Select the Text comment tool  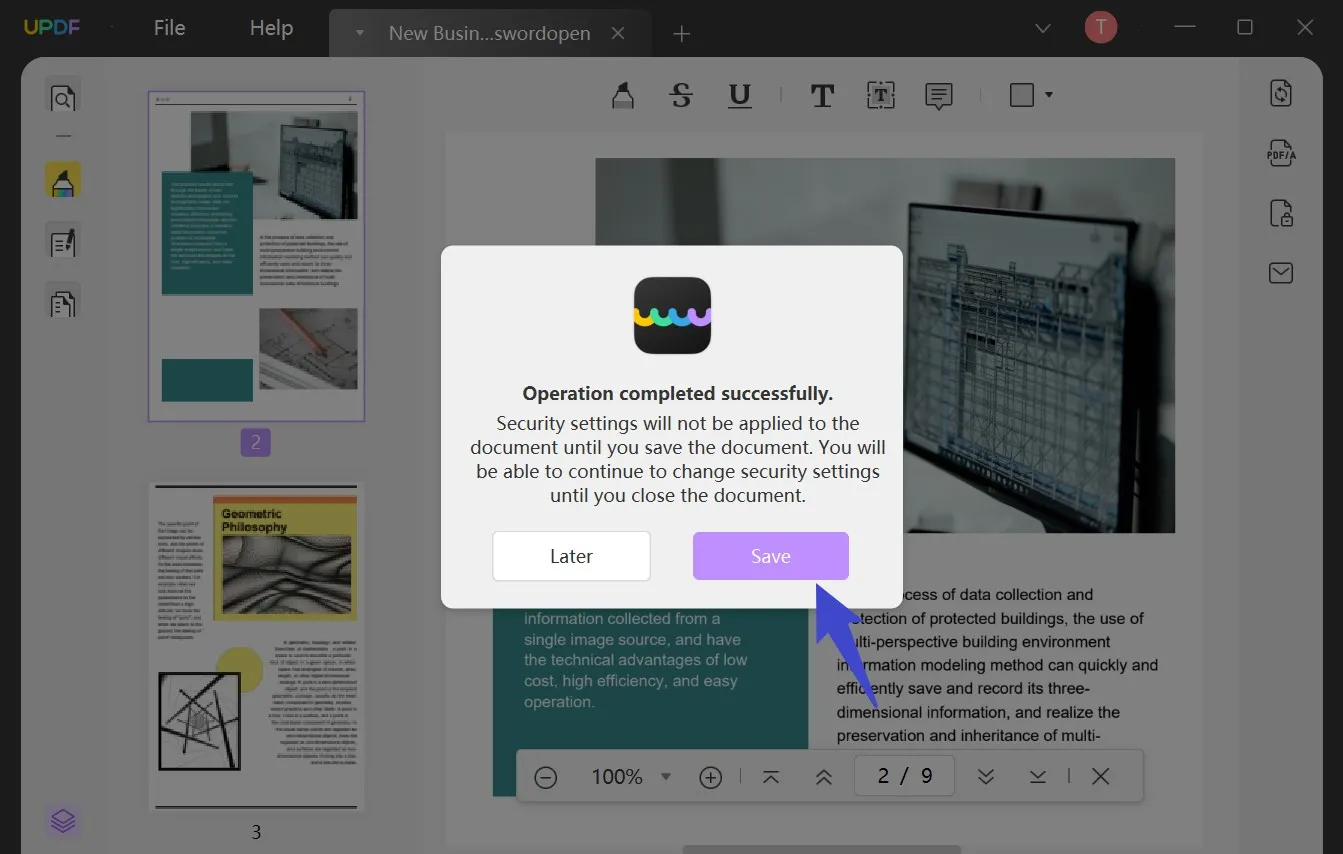(822, 95)
